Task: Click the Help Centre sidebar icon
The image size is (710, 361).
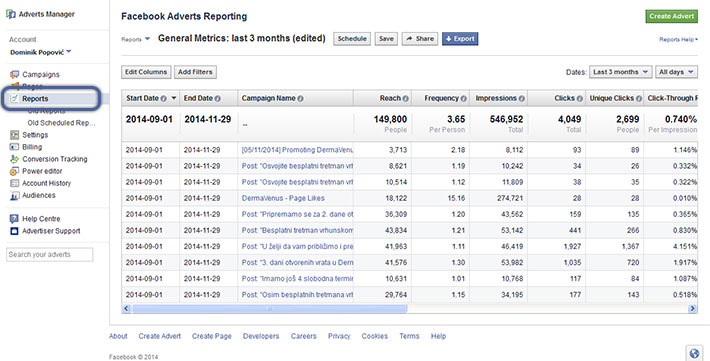Action: point(14,219)
